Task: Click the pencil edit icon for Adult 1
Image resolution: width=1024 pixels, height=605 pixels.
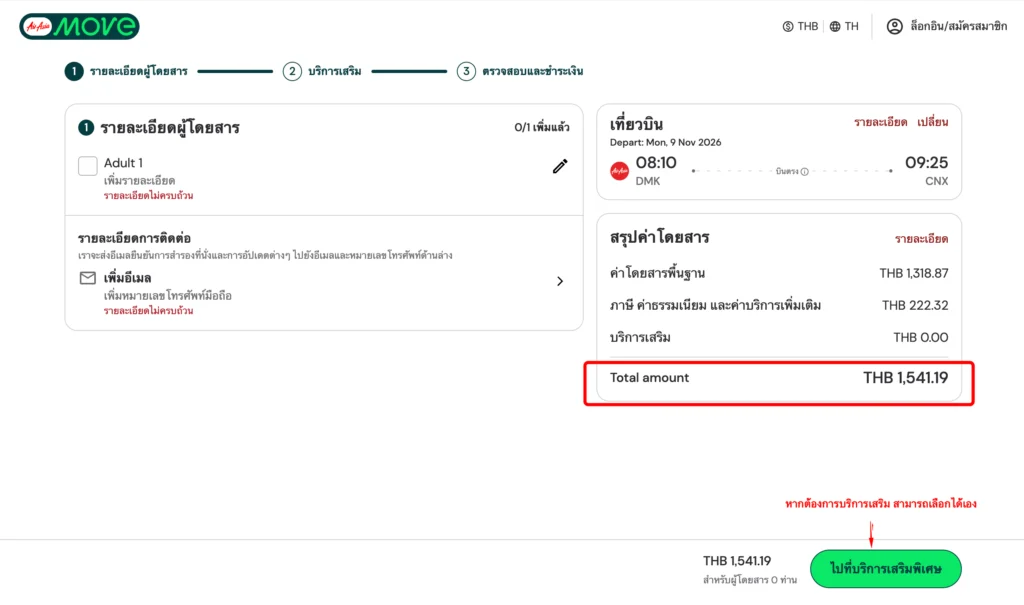Action: click(x=560, y=167)
